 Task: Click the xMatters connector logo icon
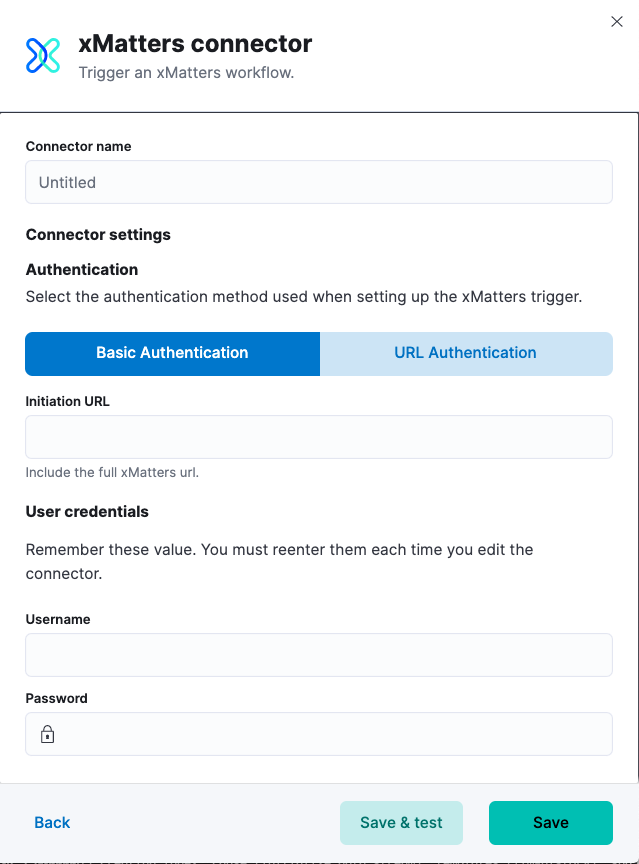(x=42, y=55)
